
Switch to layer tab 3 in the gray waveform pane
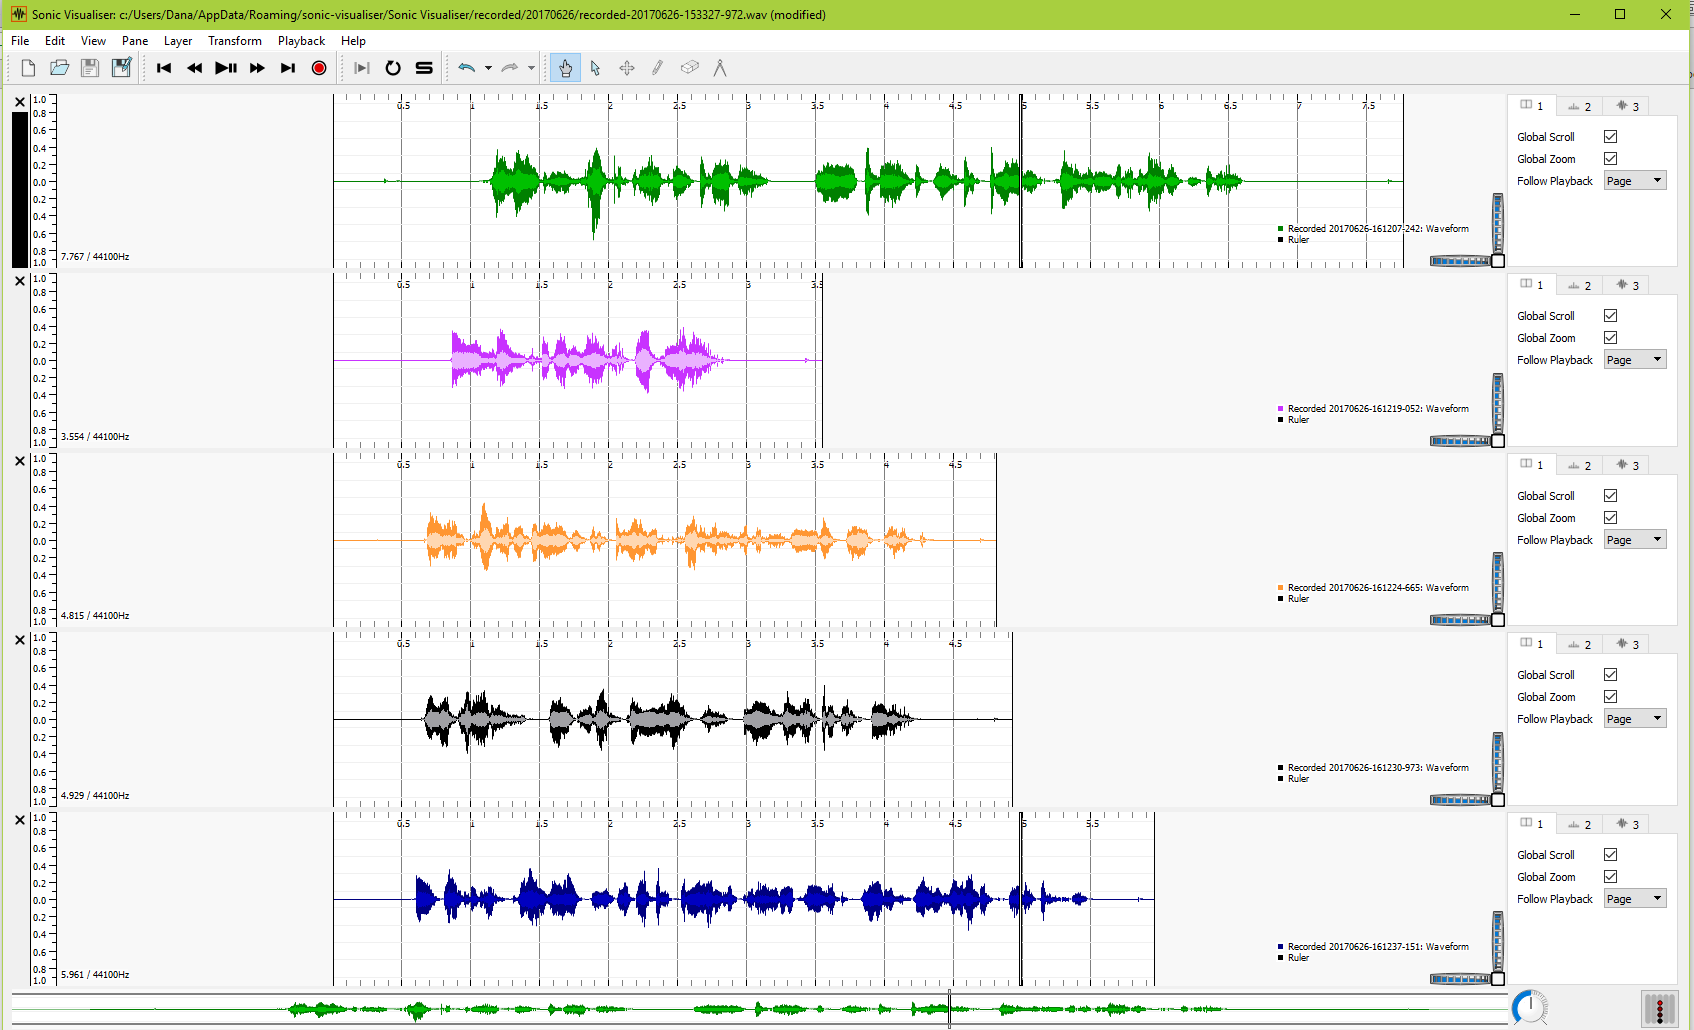point(1627,645)
